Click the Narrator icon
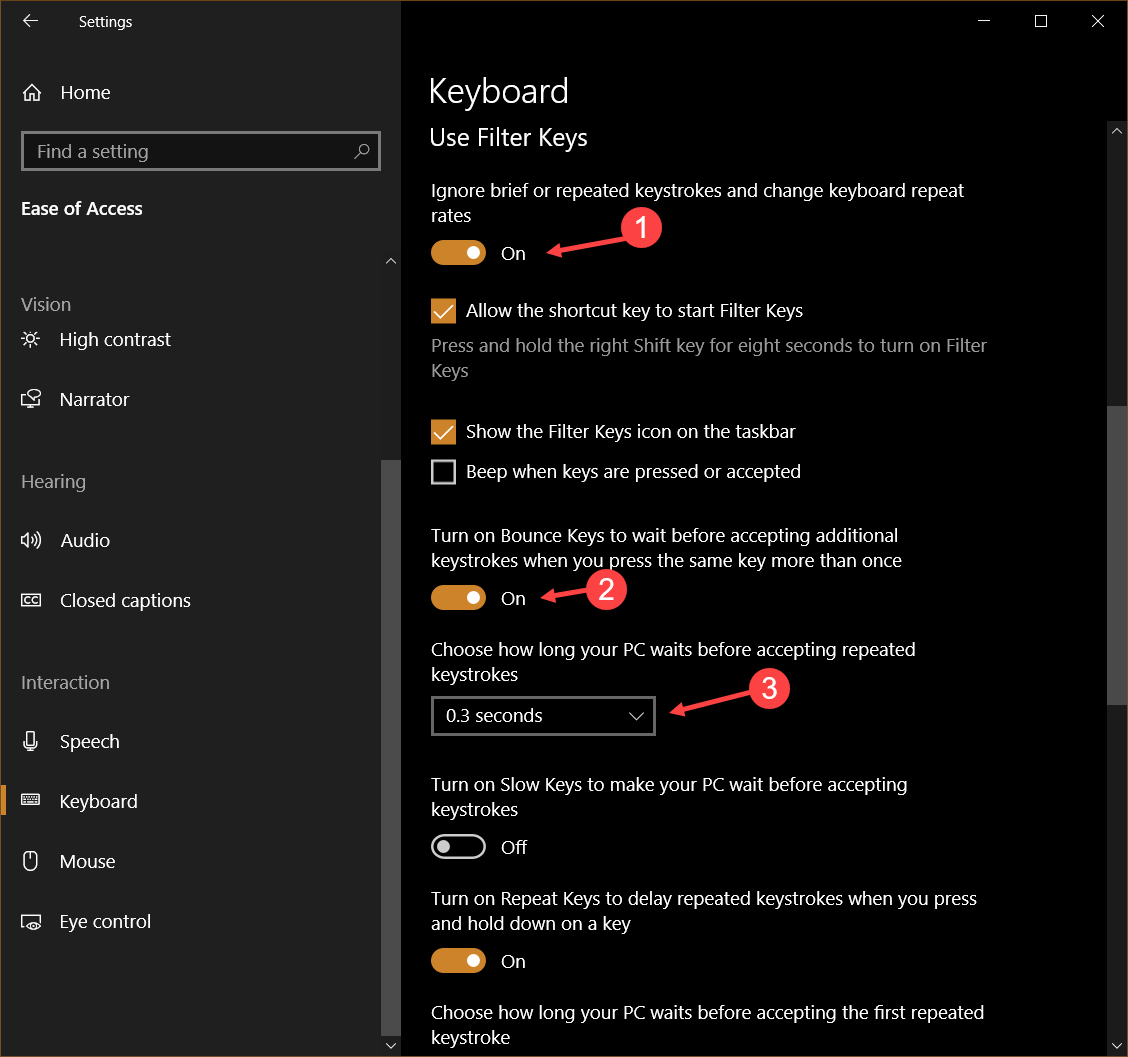 point(31,399)
